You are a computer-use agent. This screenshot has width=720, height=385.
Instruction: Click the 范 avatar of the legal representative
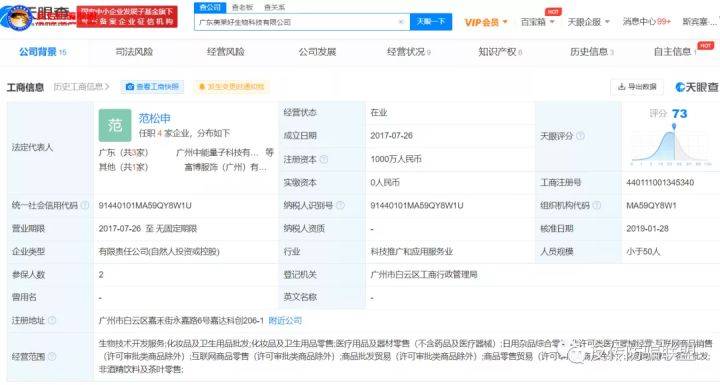coord(115,125)
